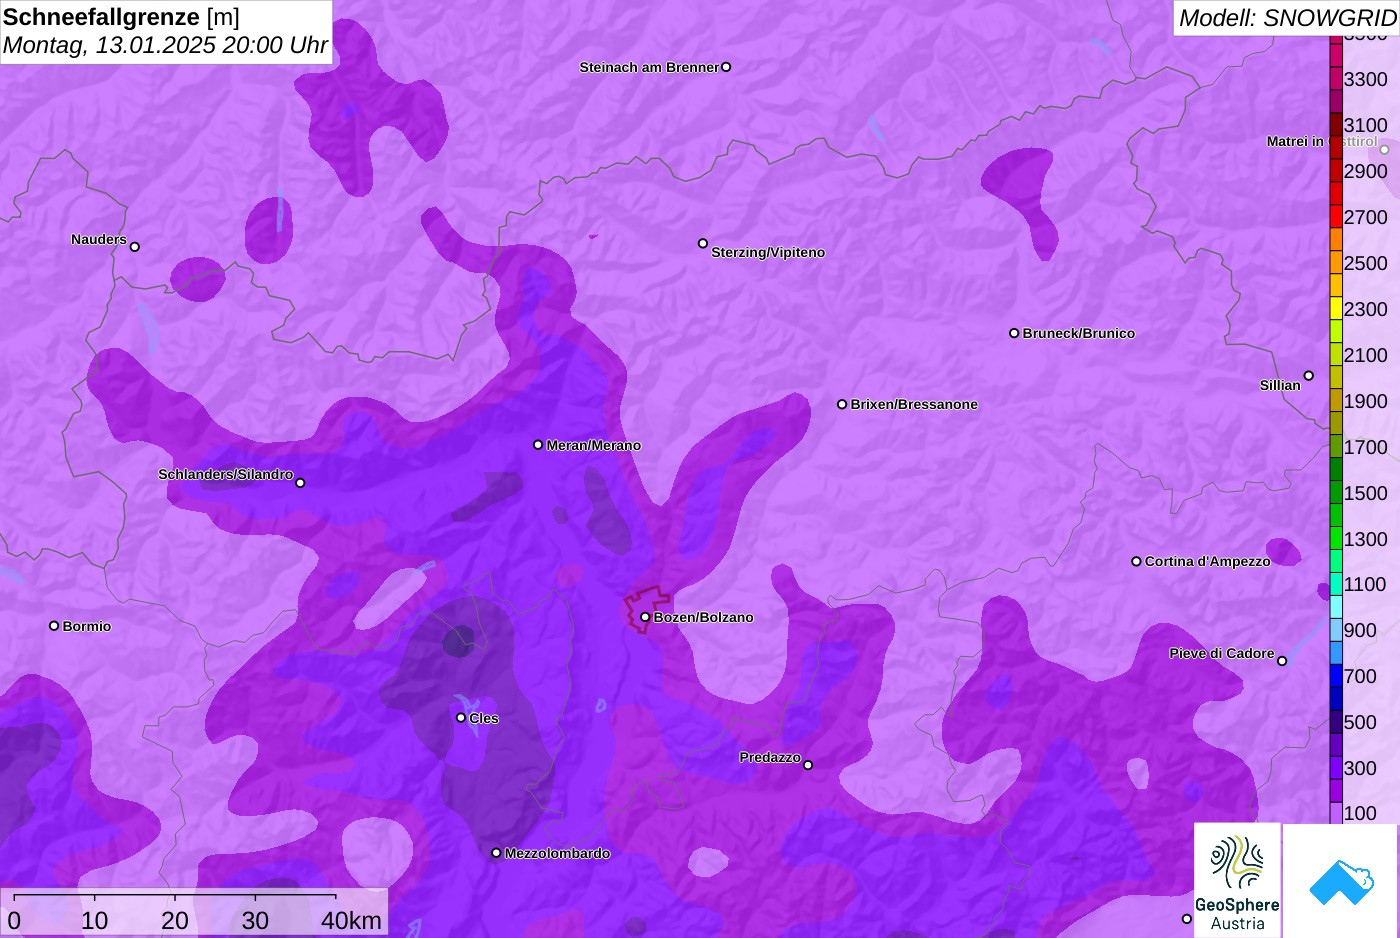Click the Meran/Merano label text
Viewport: 1400px width, 938px height.
[x=594, y=445]
